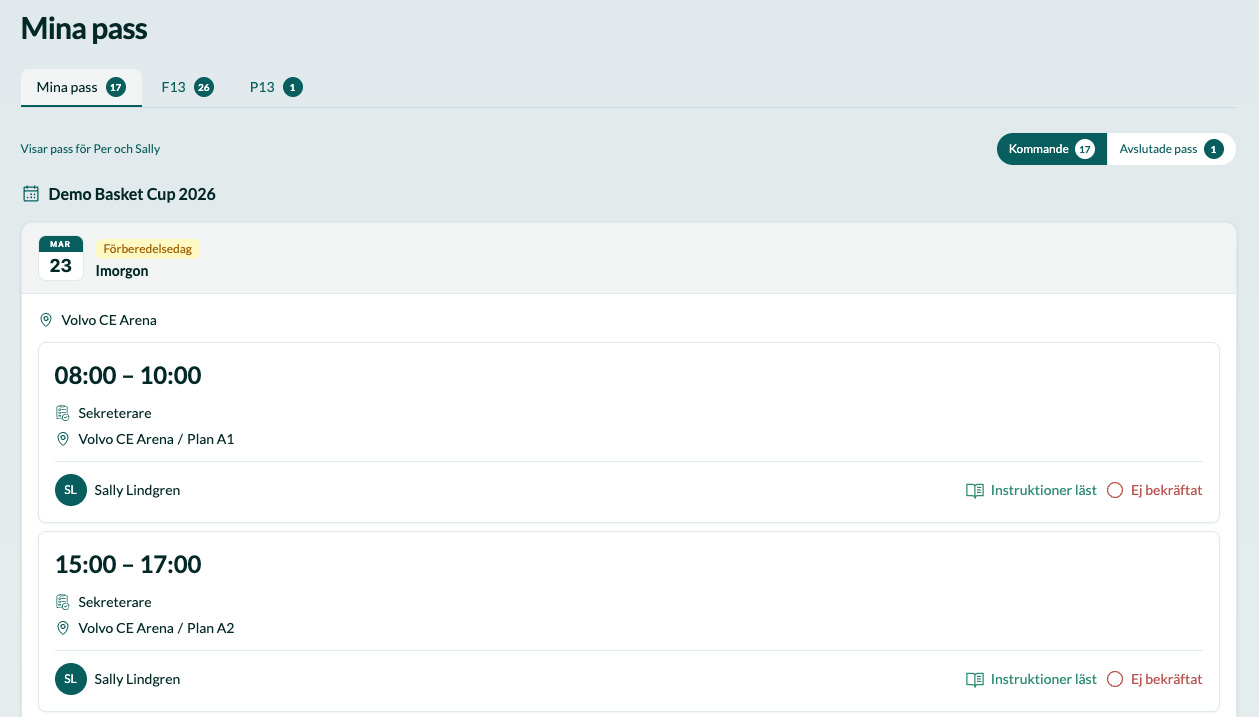Viewport: 1259px width, 717px height.
Task: Switch to Avslutade pass view
Action: [1170, 149]
